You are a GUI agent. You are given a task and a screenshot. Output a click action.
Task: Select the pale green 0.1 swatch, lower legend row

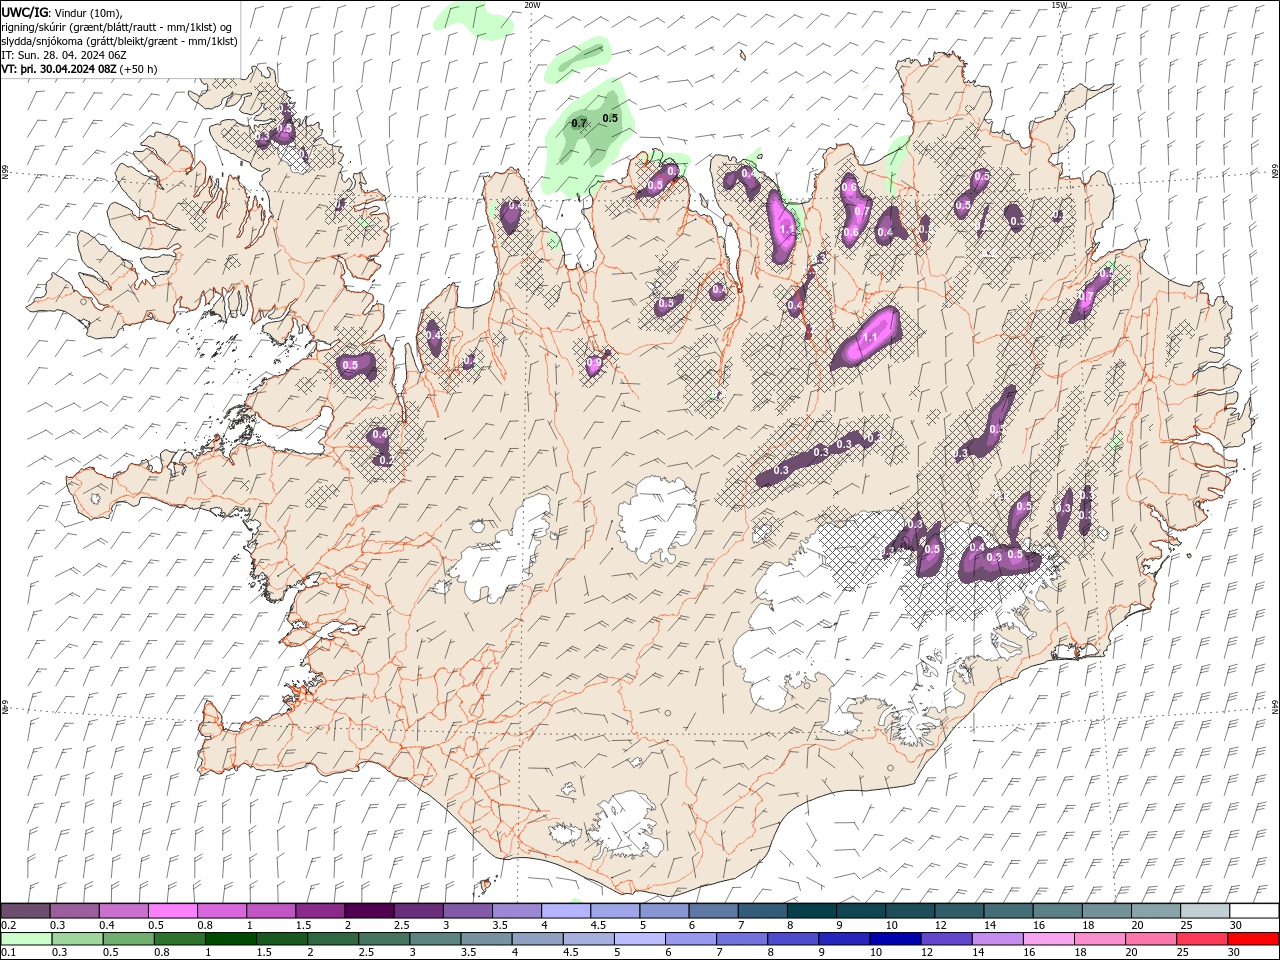click(27, 939)
